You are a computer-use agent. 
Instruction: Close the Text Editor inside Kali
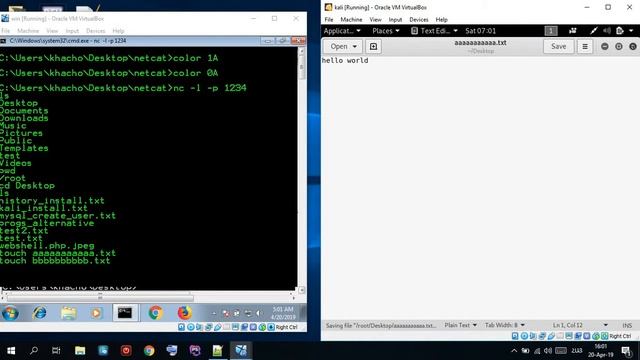coord(633,47)
